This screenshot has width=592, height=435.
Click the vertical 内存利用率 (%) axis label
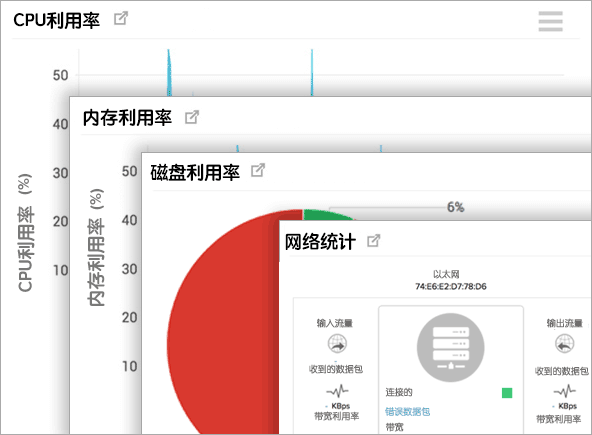click(x=95, y=247)
